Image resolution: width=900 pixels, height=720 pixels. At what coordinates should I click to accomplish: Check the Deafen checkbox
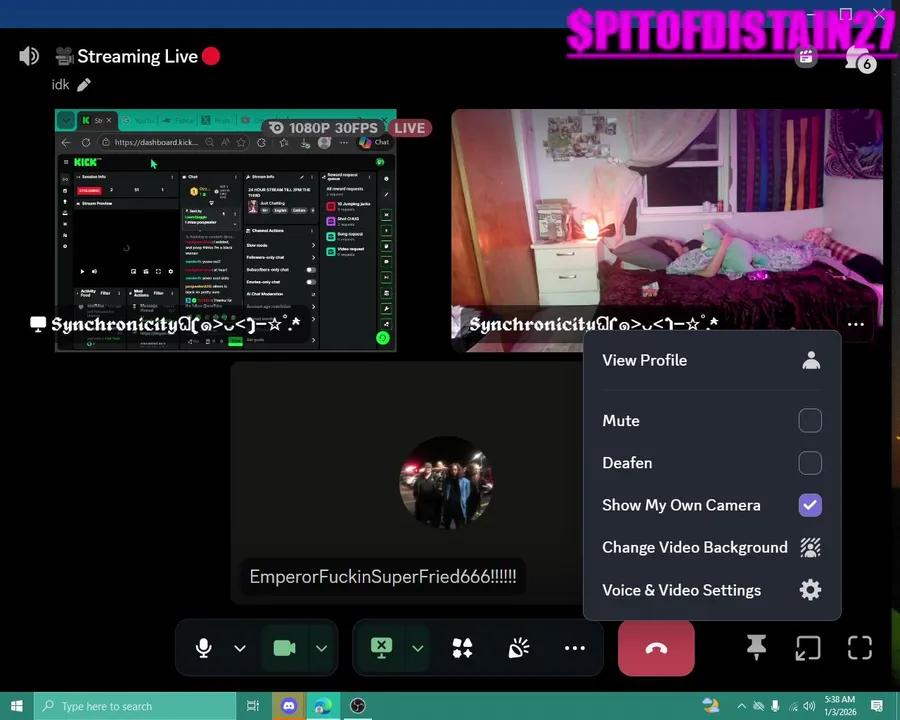pos(809,463)
